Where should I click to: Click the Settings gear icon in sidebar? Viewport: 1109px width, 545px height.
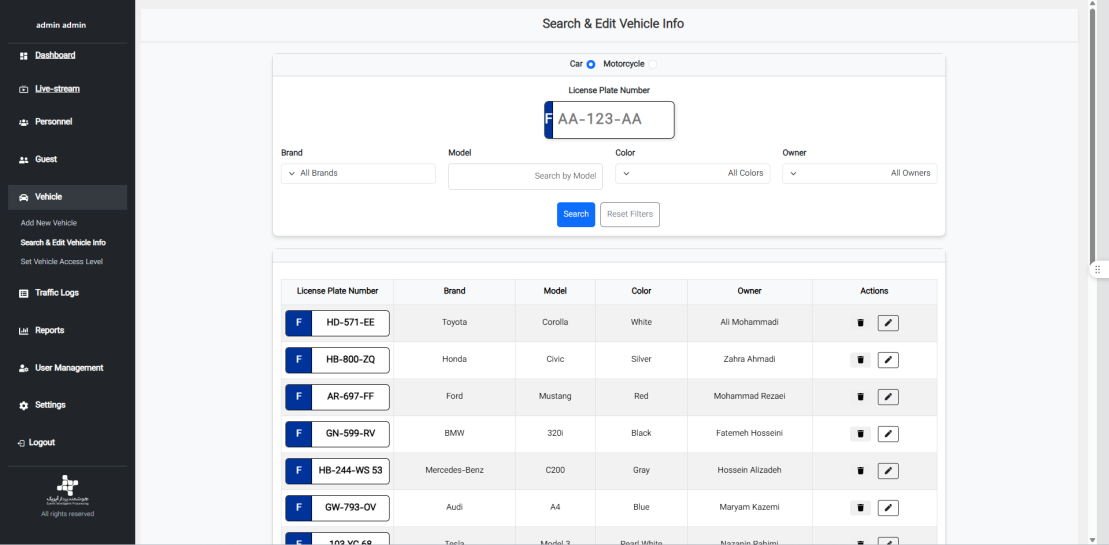(x=24, y=406)
